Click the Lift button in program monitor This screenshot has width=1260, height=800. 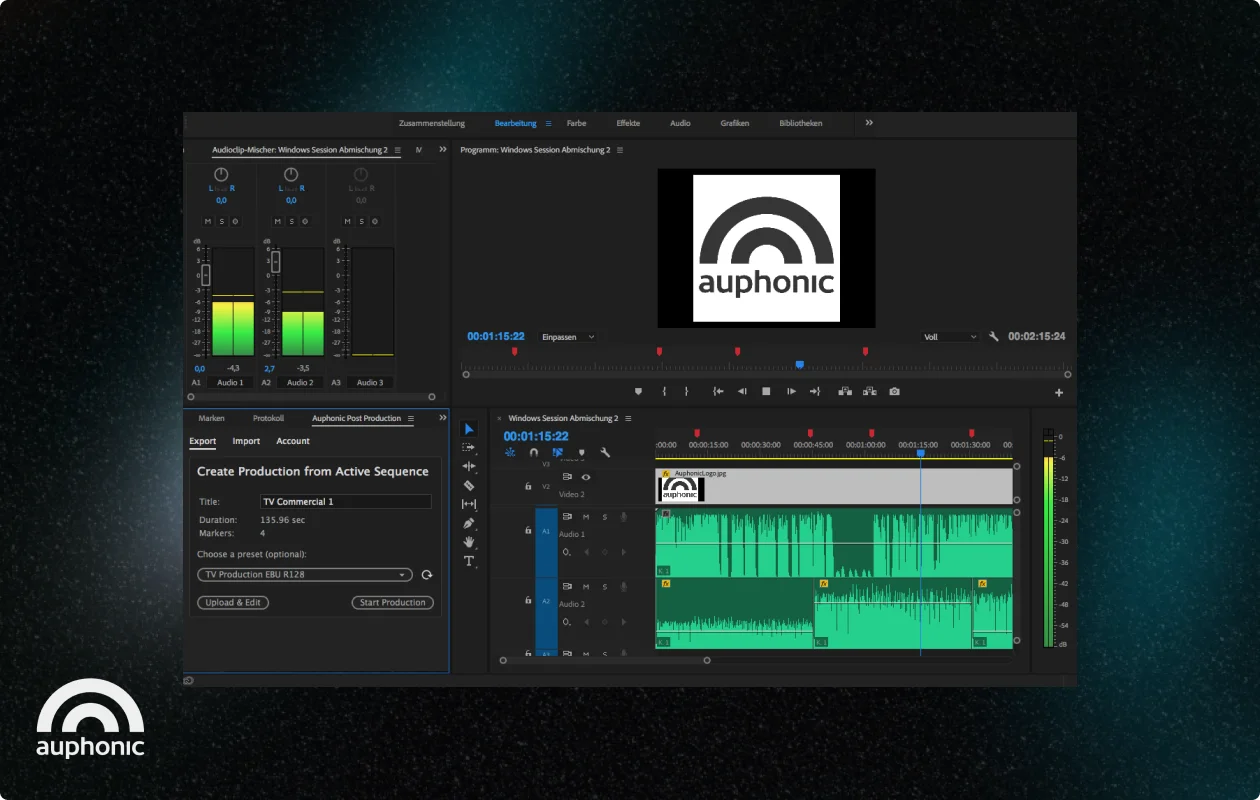tap(845, 392)
